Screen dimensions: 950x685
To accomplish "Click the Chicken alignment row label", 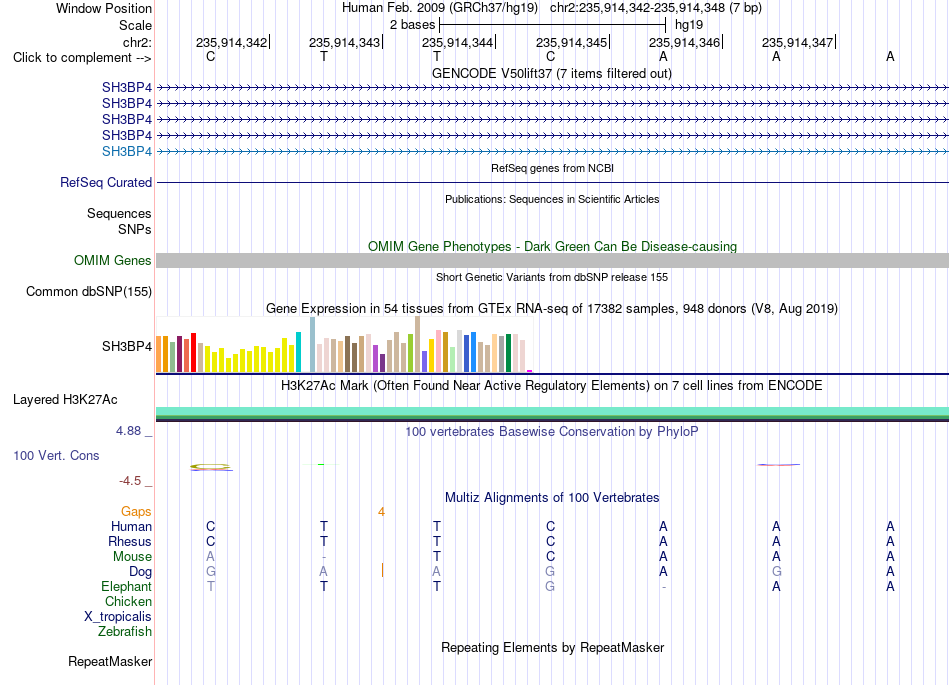I will (x=128, y=601).
